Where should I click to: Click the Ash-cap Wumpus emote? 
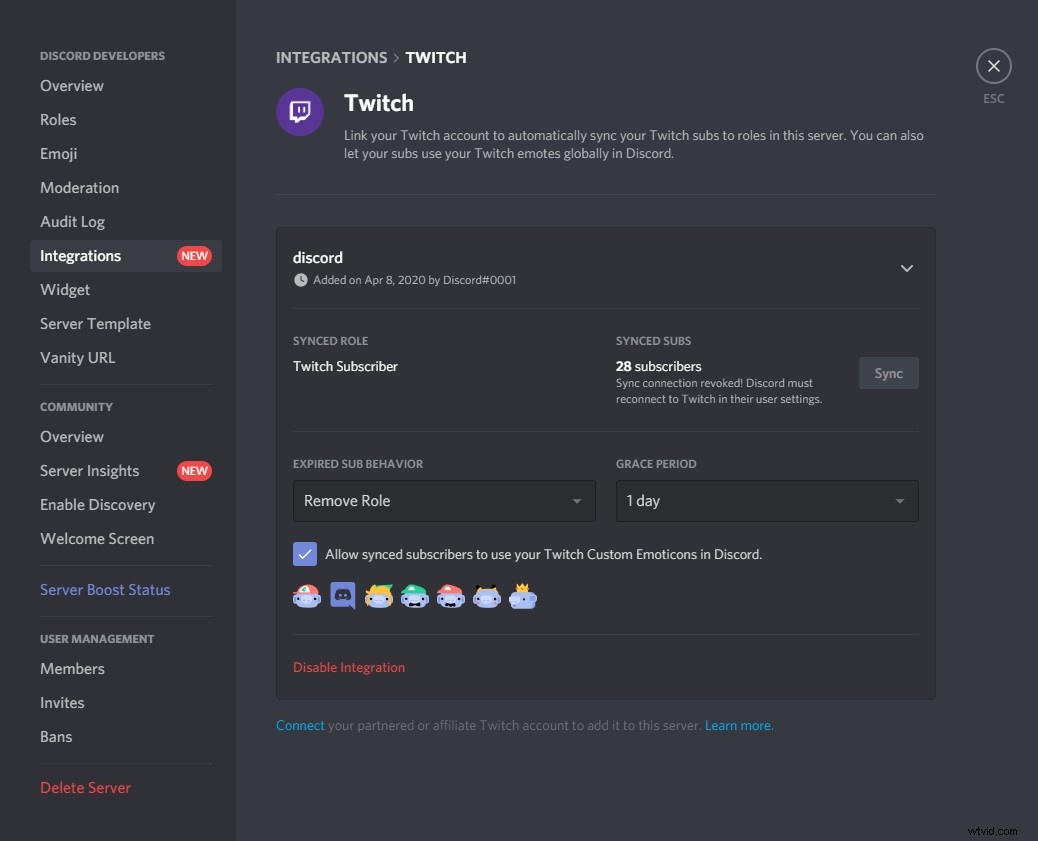click(x=307, y=595)
